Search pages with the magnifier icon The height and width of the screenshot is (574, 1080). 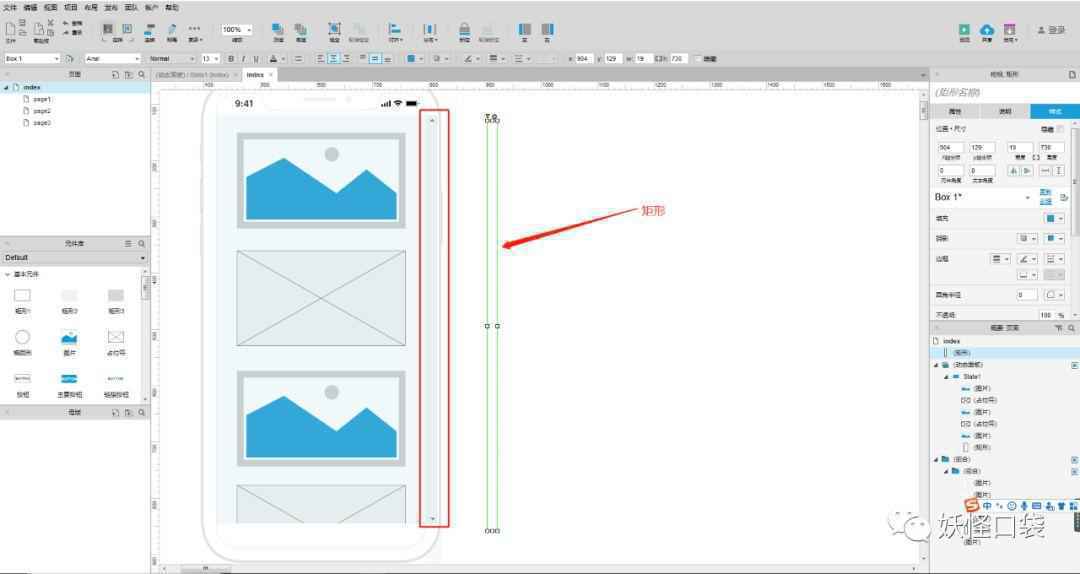coord(141,74)
